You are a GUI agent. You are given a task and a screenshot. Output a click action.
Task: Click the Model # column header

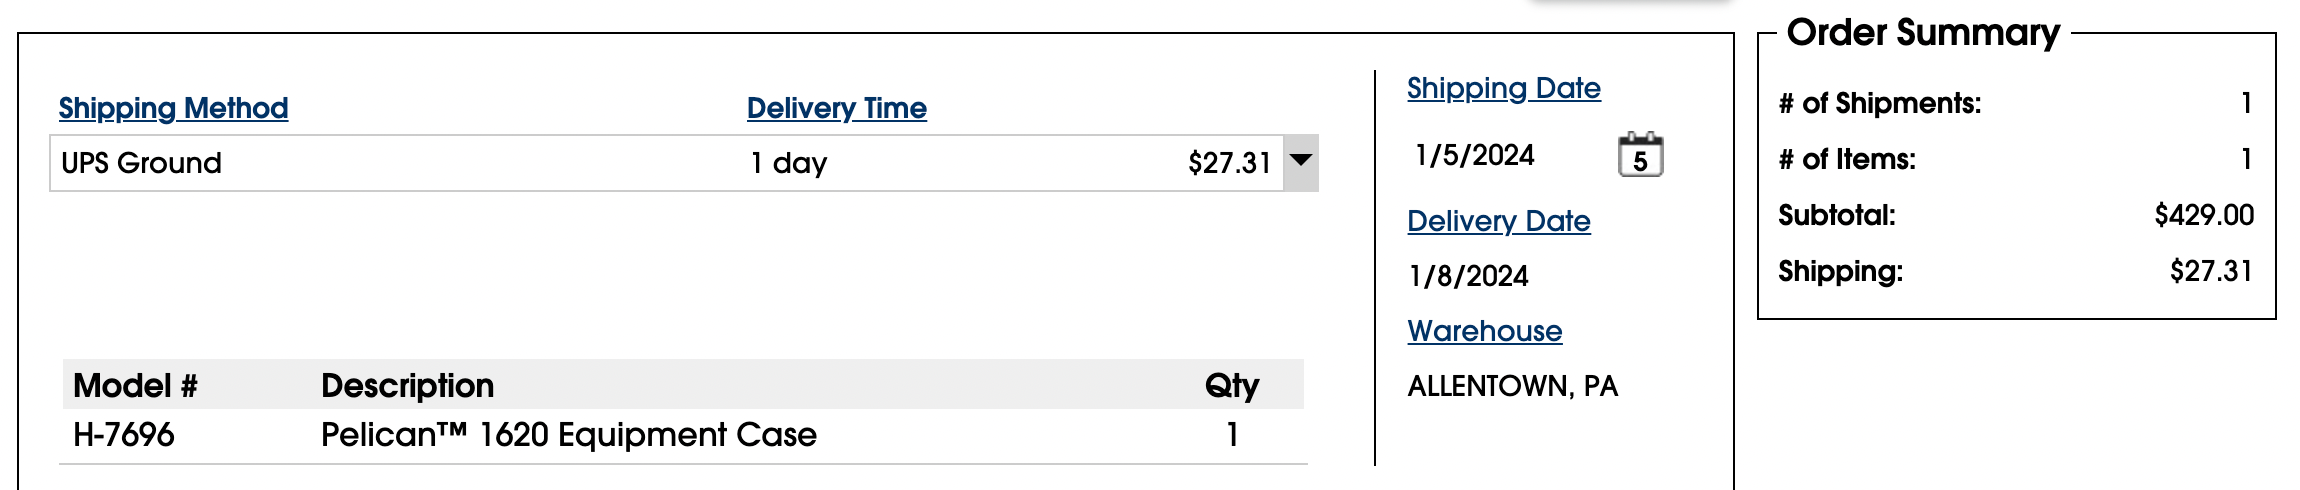[x=135, y=386]
